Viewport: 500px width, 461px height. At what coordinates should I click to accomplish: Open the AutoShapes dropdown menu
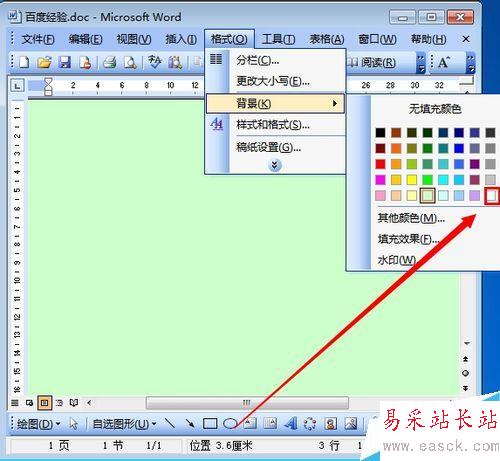click(124, 424)
